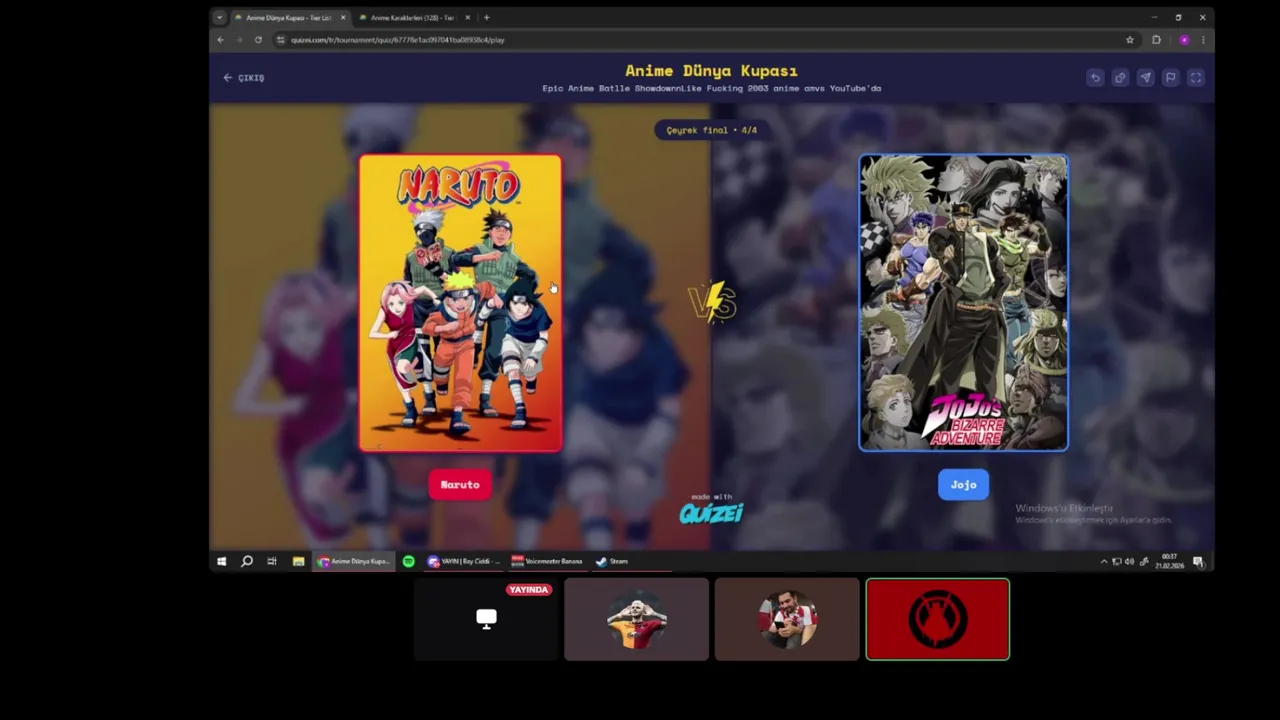Open the browser three-dot menu
Image resolution: width=1280 pixels, height=720 pixels.
(x=1202, y=40)
